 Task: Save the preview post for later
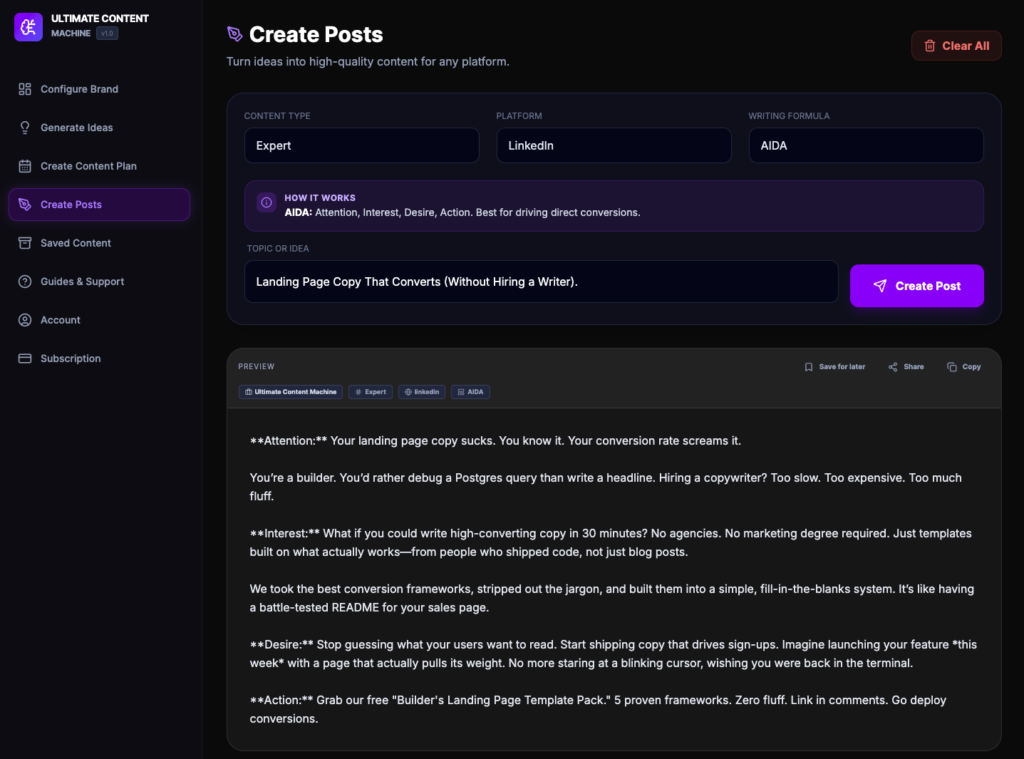pyautogui.click(x=835, y=367)
